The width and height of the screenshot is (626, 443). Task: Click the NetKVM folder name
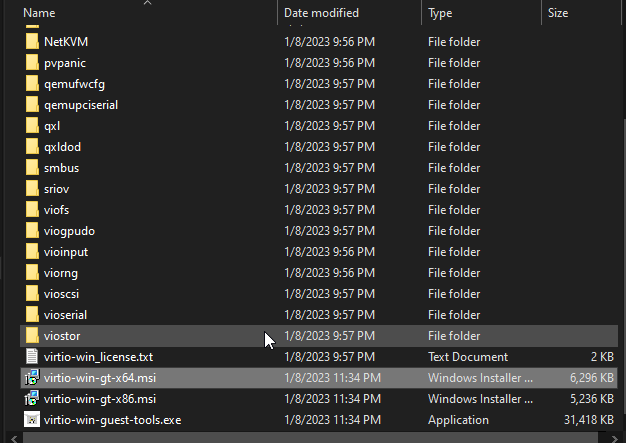[x=66, y=42]
